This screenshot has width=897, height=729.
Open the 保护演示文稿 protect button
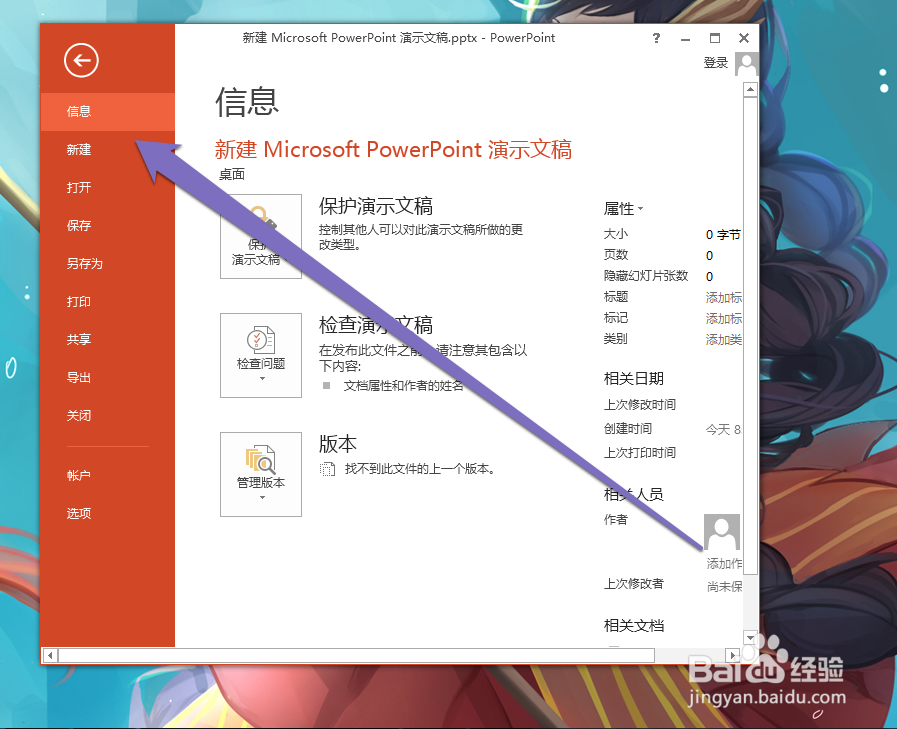click(261, 236)
